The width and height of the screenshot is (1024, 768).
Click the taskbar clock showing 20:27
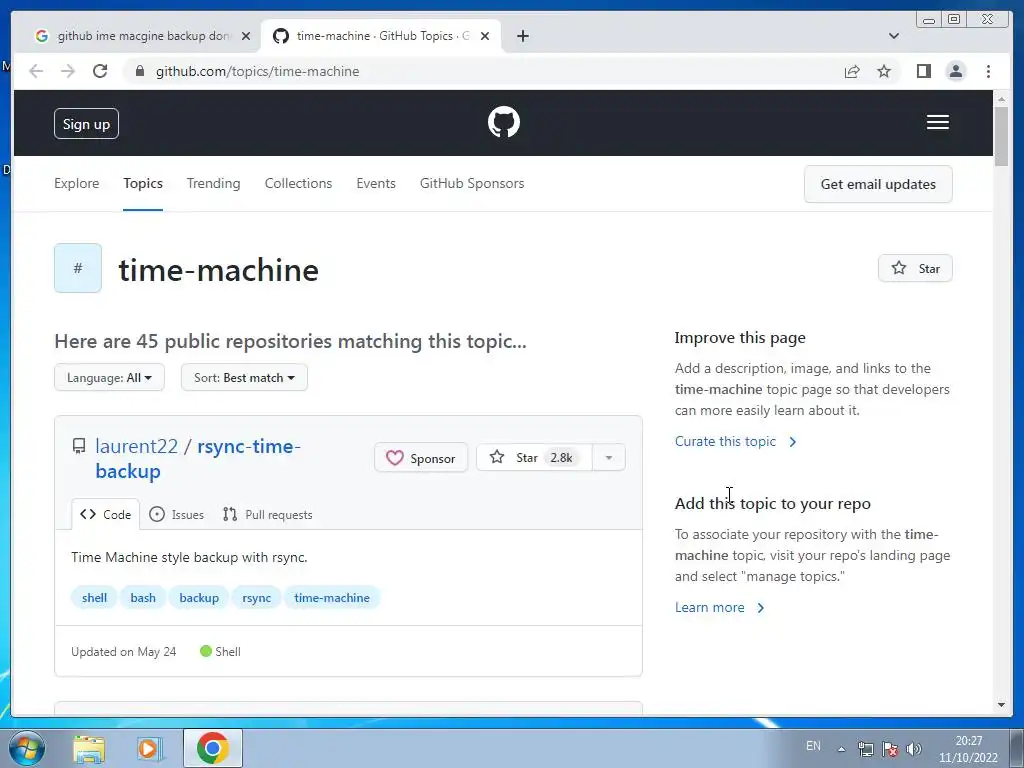(968, 749)
